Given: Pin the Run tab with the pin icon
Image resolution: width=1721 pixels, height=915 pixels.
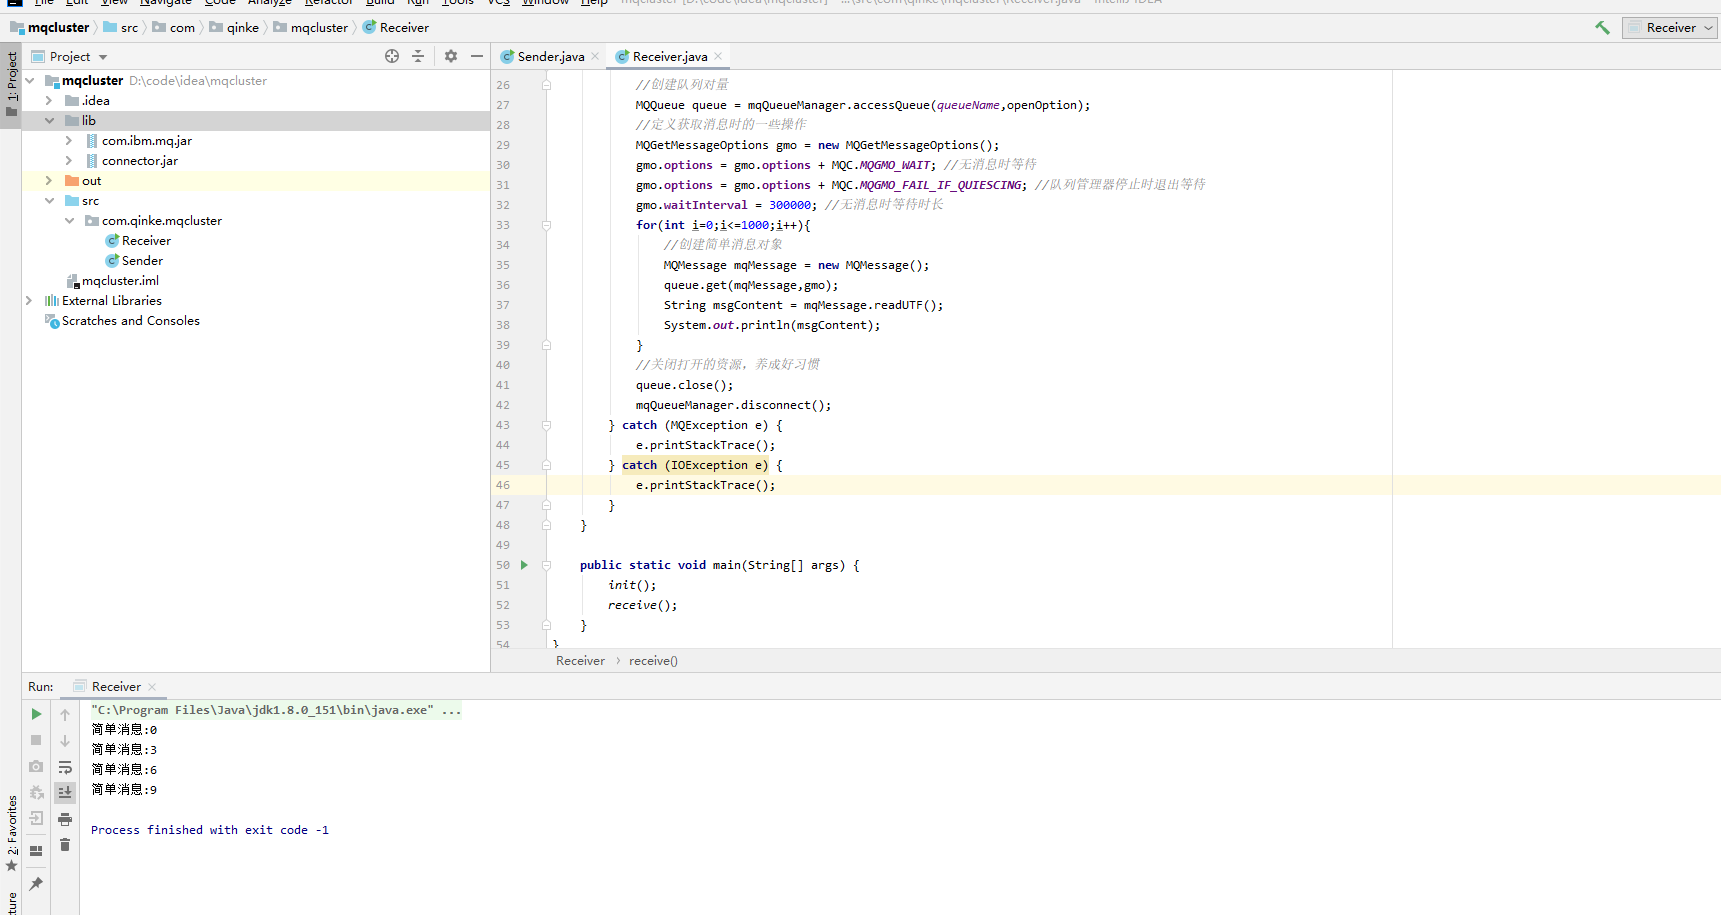Looking at the screenshot, I should (x=36, y=883).
